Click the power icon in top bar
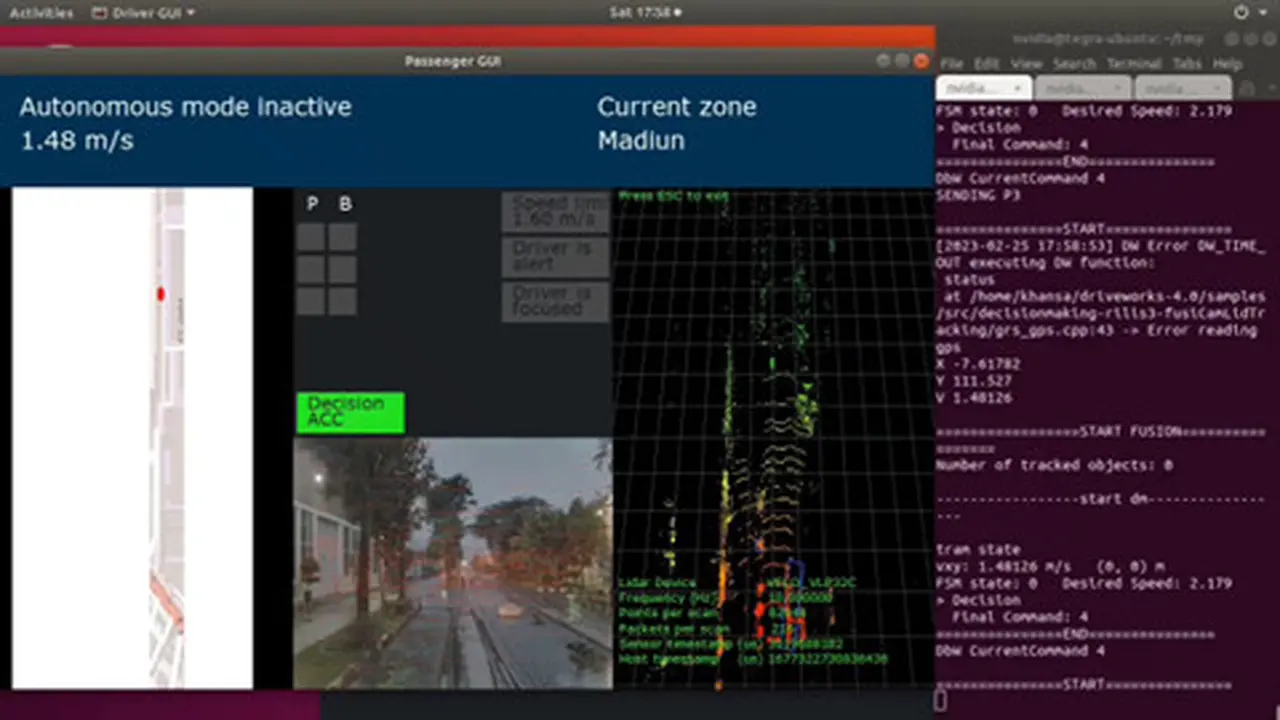Viewport: 1280px width, 720px height. pyautogui.click(x=1241, y=13)
